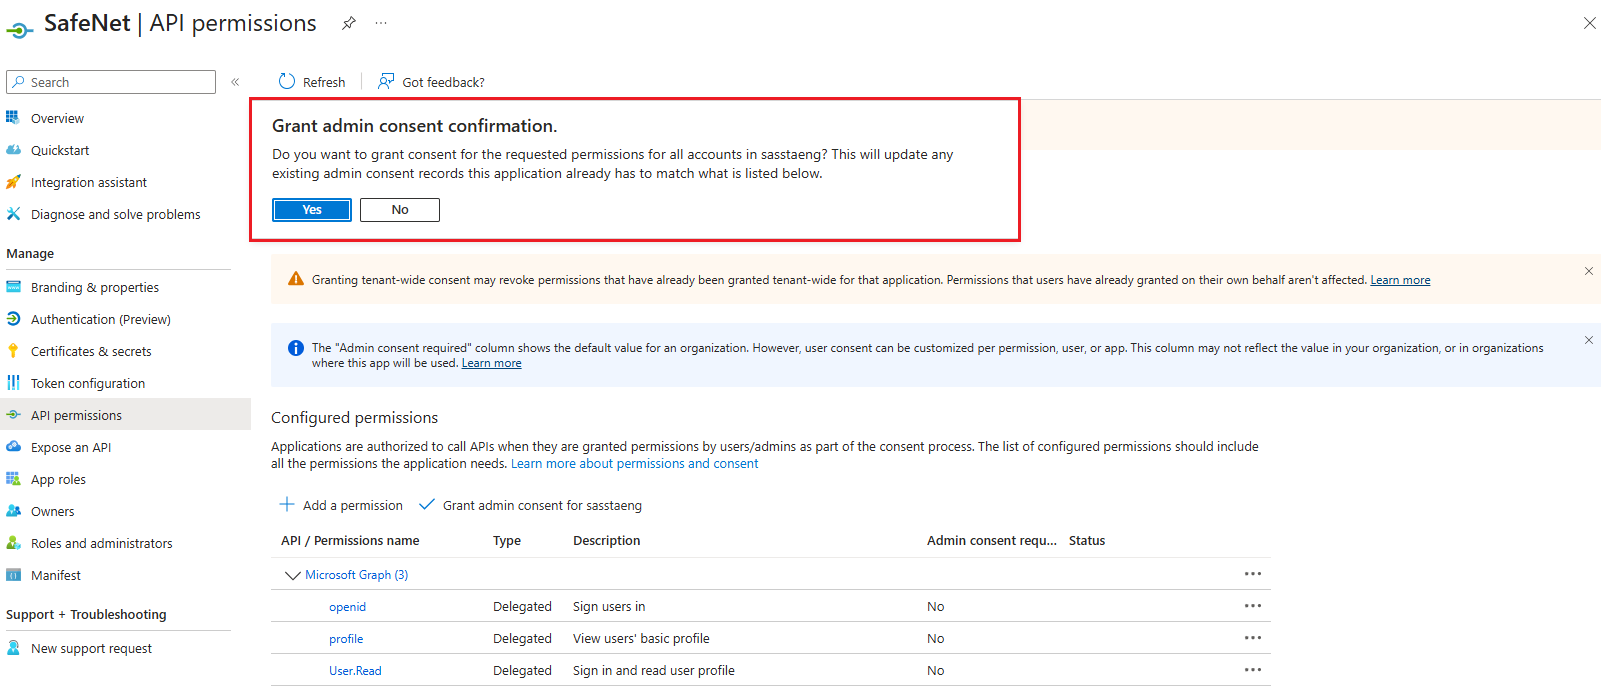Viewport: 1601px width, 686px height.
Task: Click the Branding & properties icon
Action: (x=13, y=287)
